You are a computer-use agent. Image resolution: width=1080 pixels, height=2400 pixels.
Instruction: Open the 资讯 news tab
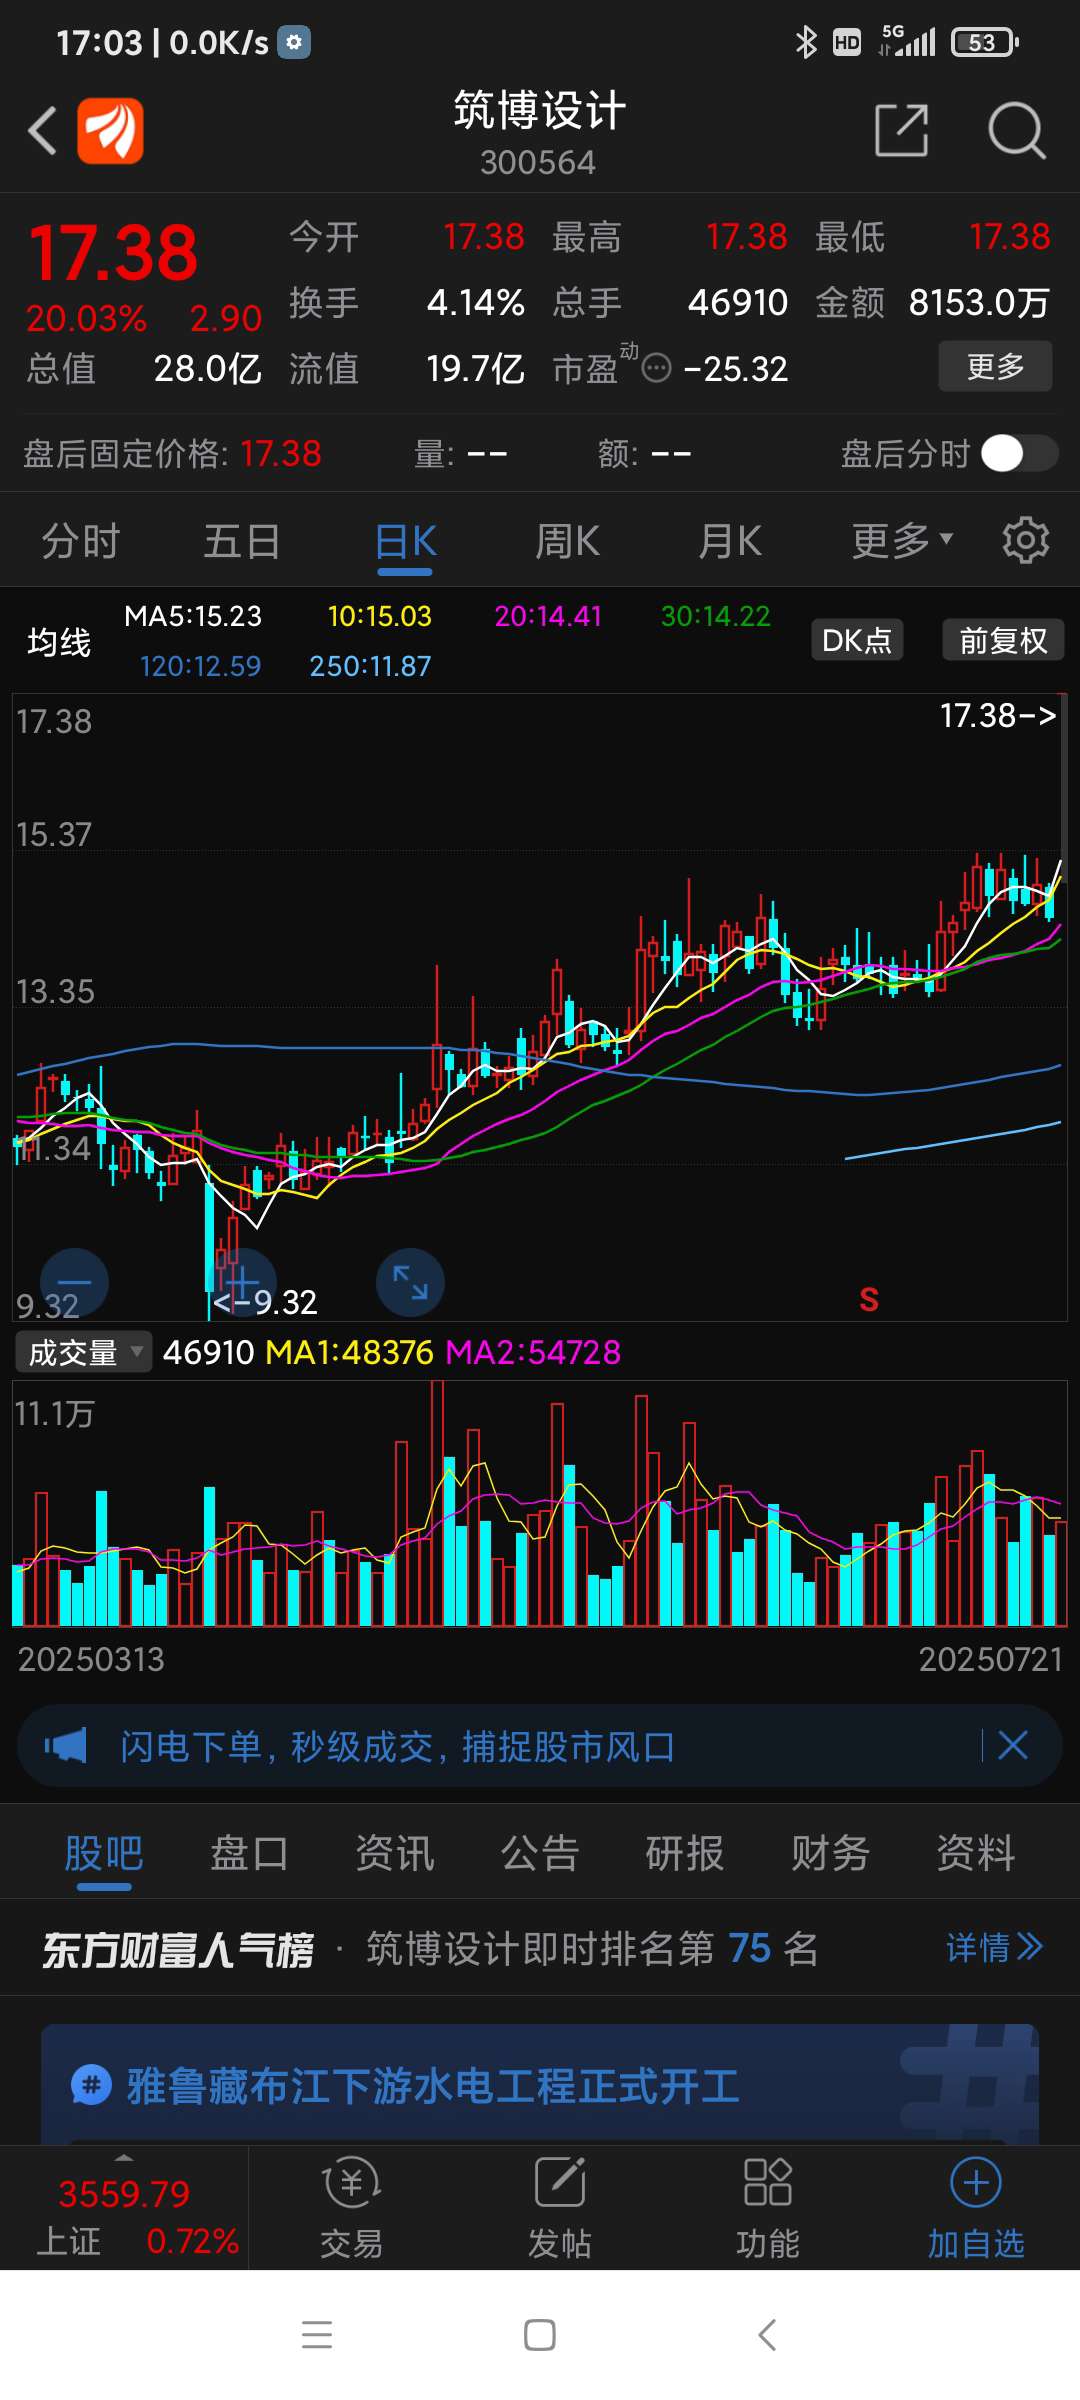click(x=395, y=1853)
